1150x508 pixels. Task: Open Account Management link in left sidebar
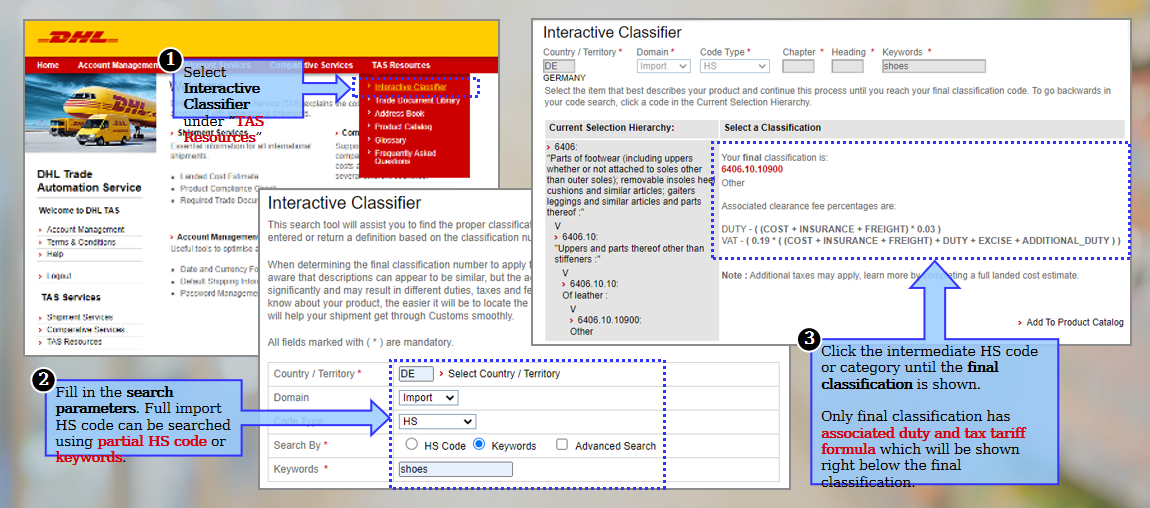click(85, 230)
